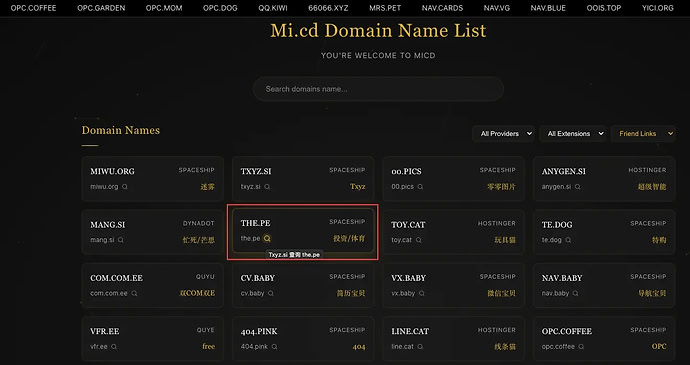Open NAV.CARDS in the top bar
Viewport: 690px width, 365px height.
[442, 8]
